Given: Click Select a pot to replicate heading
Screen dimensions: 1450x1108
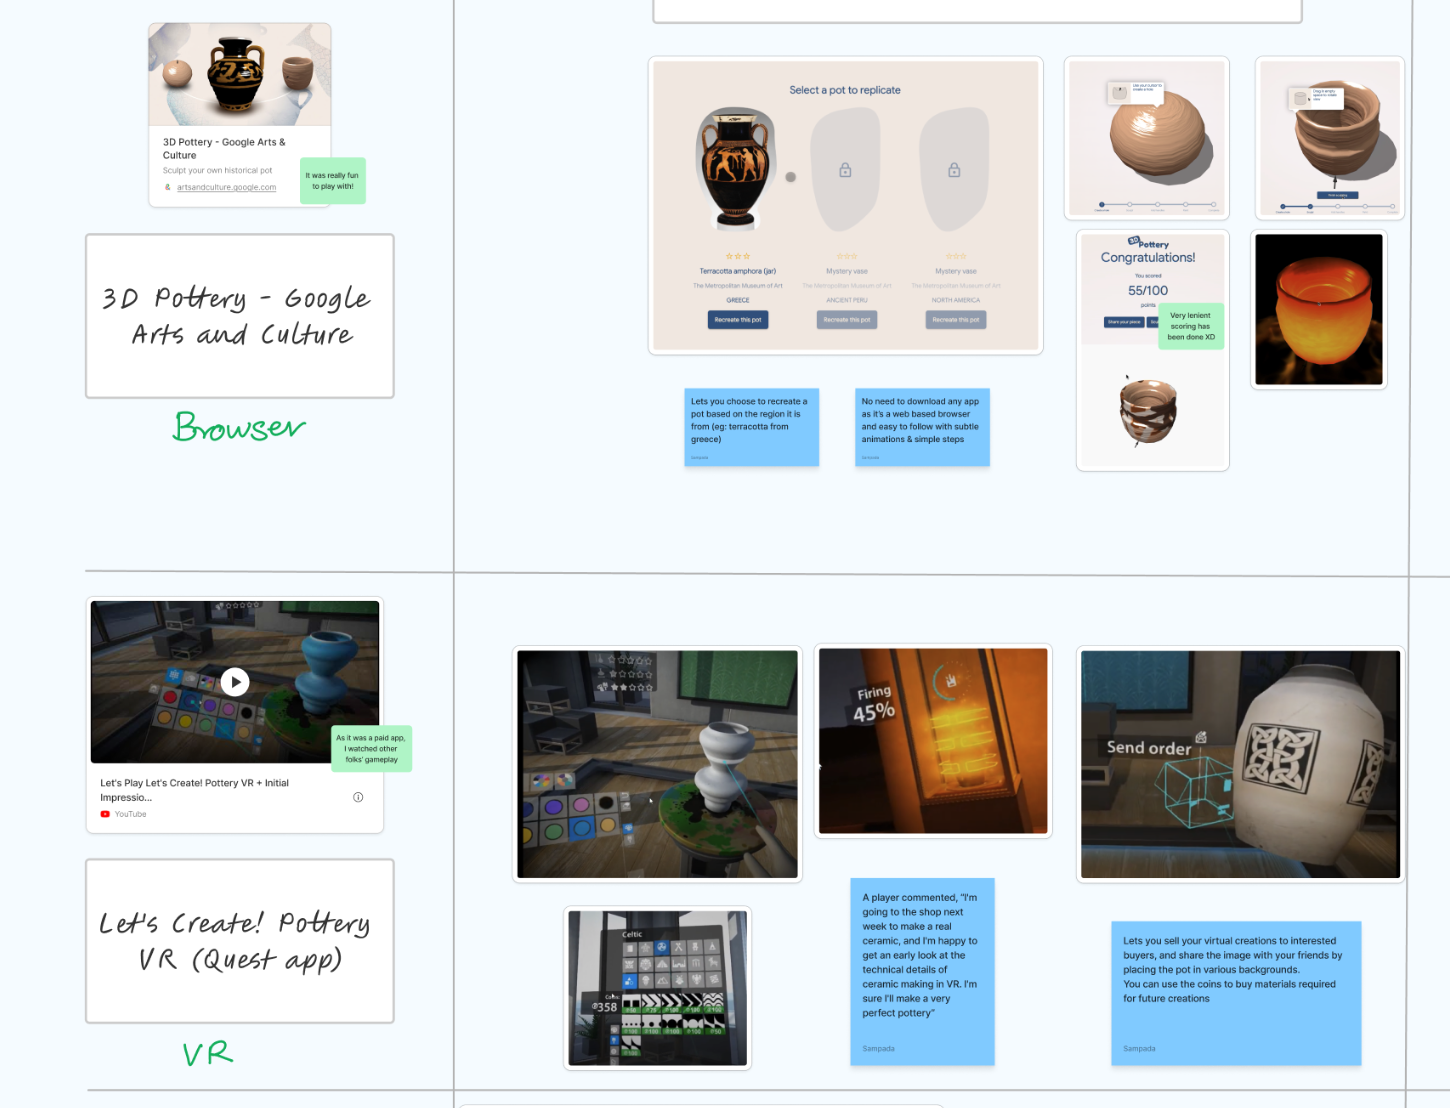Looking at the screenshot, I should [845, 90].
